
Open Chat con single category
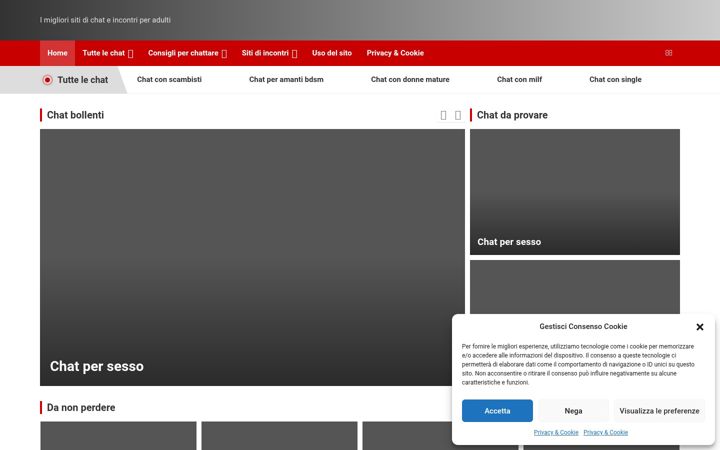click(615, 79)
